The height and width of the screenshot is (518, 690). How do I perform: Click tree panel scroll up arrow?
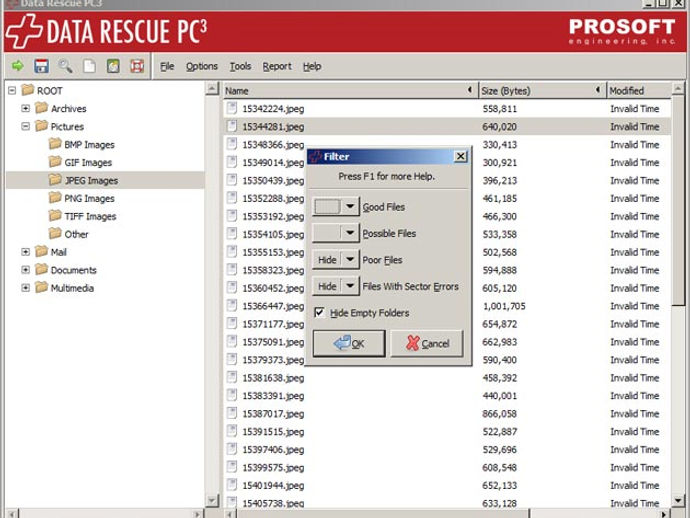212,89
